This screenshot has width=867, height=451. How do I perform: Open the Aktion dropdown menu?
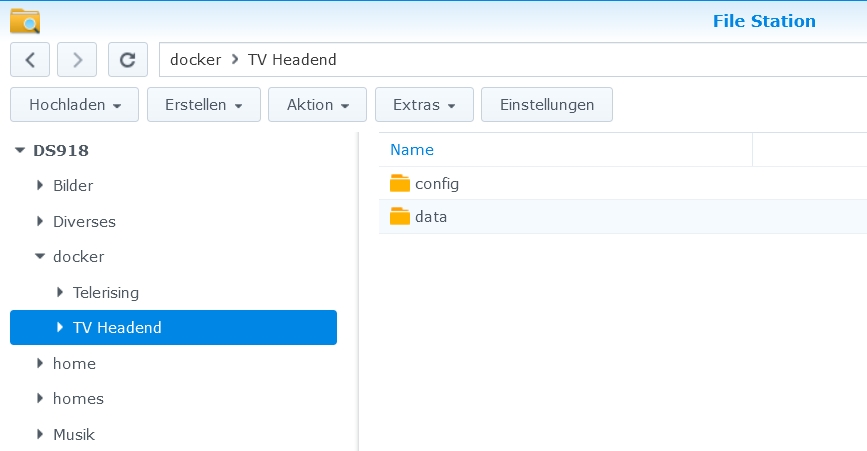coord(317,104)
